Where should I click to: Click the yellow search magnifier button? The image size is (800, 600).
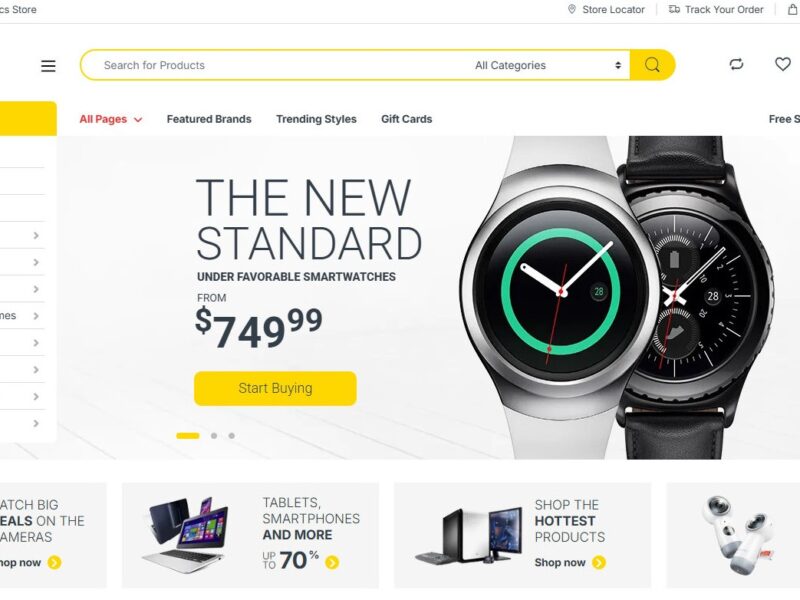pos(652,65)
